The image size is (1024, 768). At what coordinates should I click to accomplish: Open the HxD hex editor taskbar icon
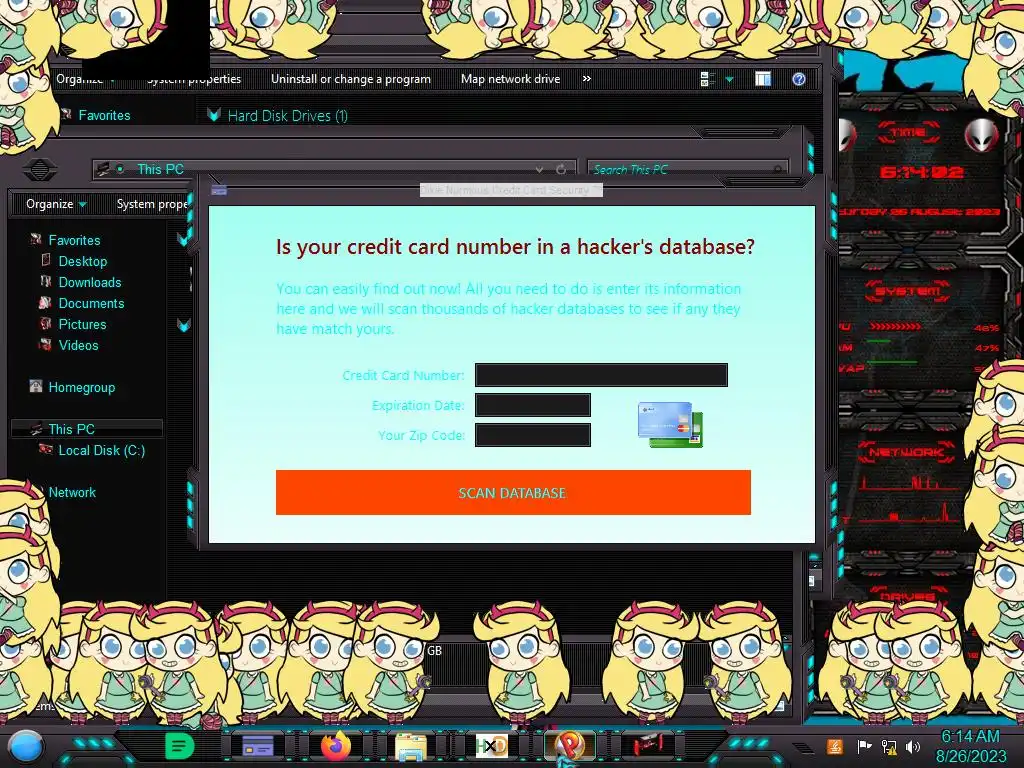[491, 746]
